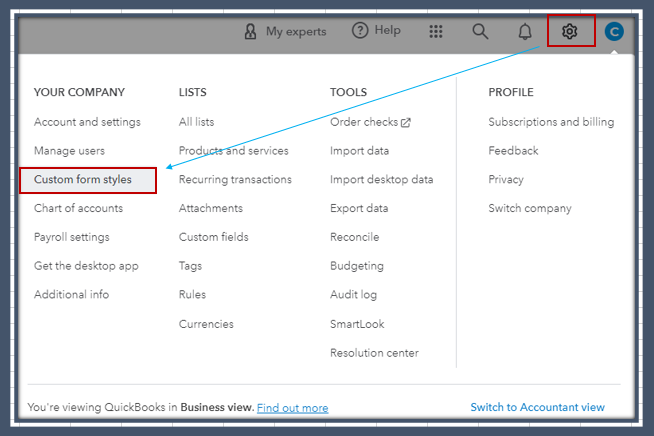Viewport: 654px width, 436px height.
Task: Open Recurring transactions
Action: click(x=235, y=179)
